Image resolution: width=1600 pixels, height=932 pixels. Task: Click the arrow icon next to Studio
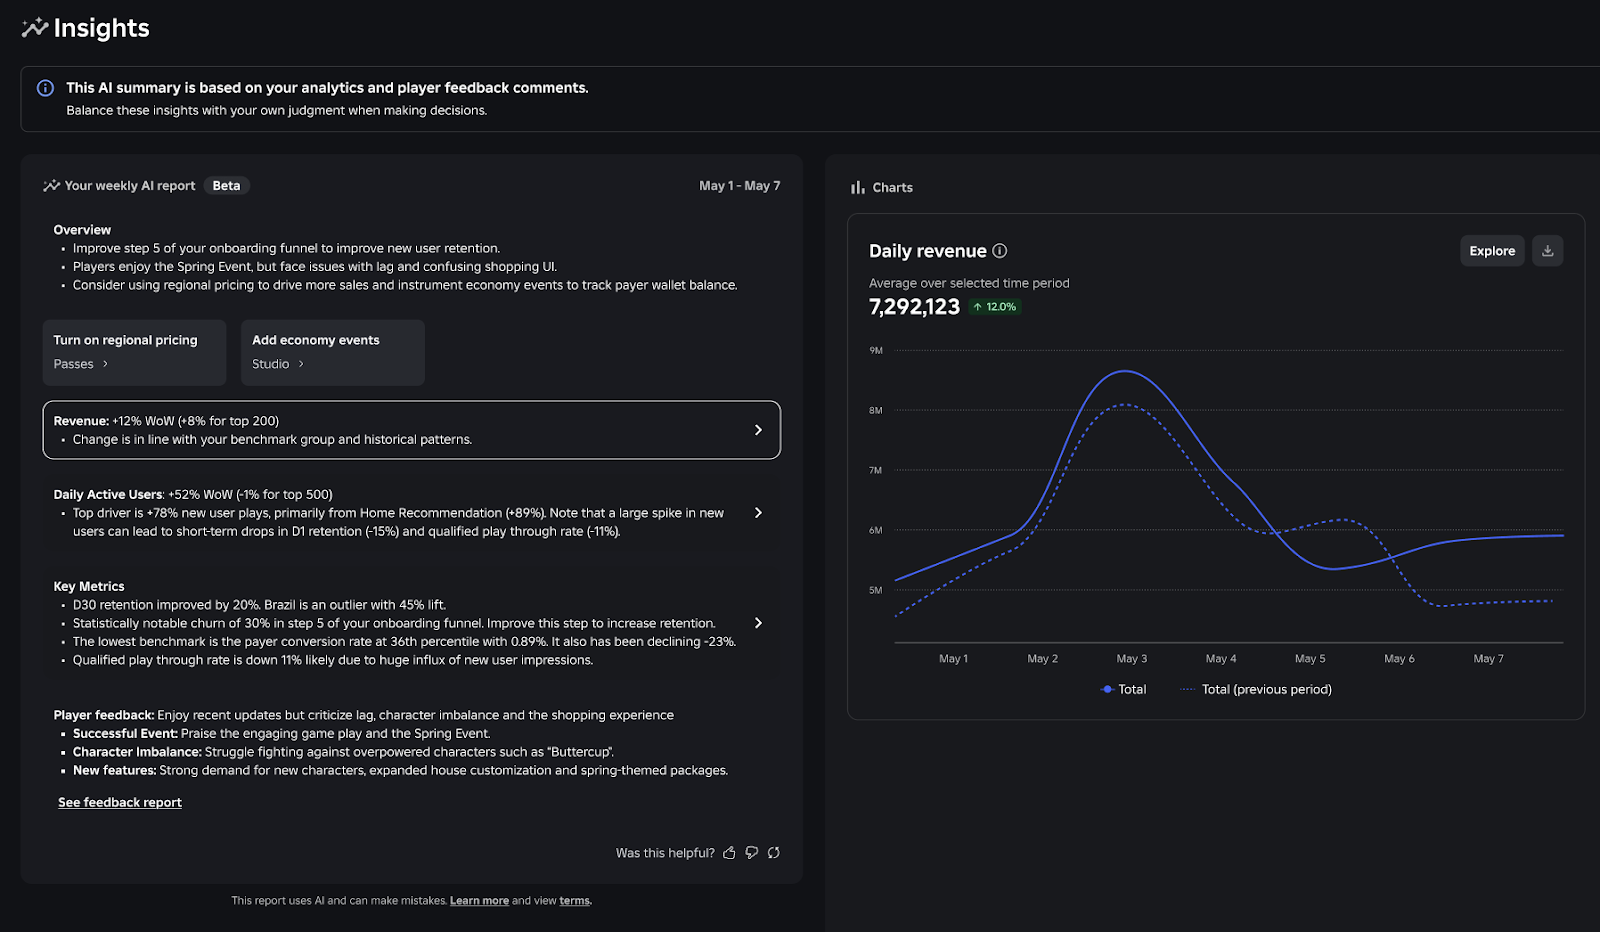click(301, 364)
